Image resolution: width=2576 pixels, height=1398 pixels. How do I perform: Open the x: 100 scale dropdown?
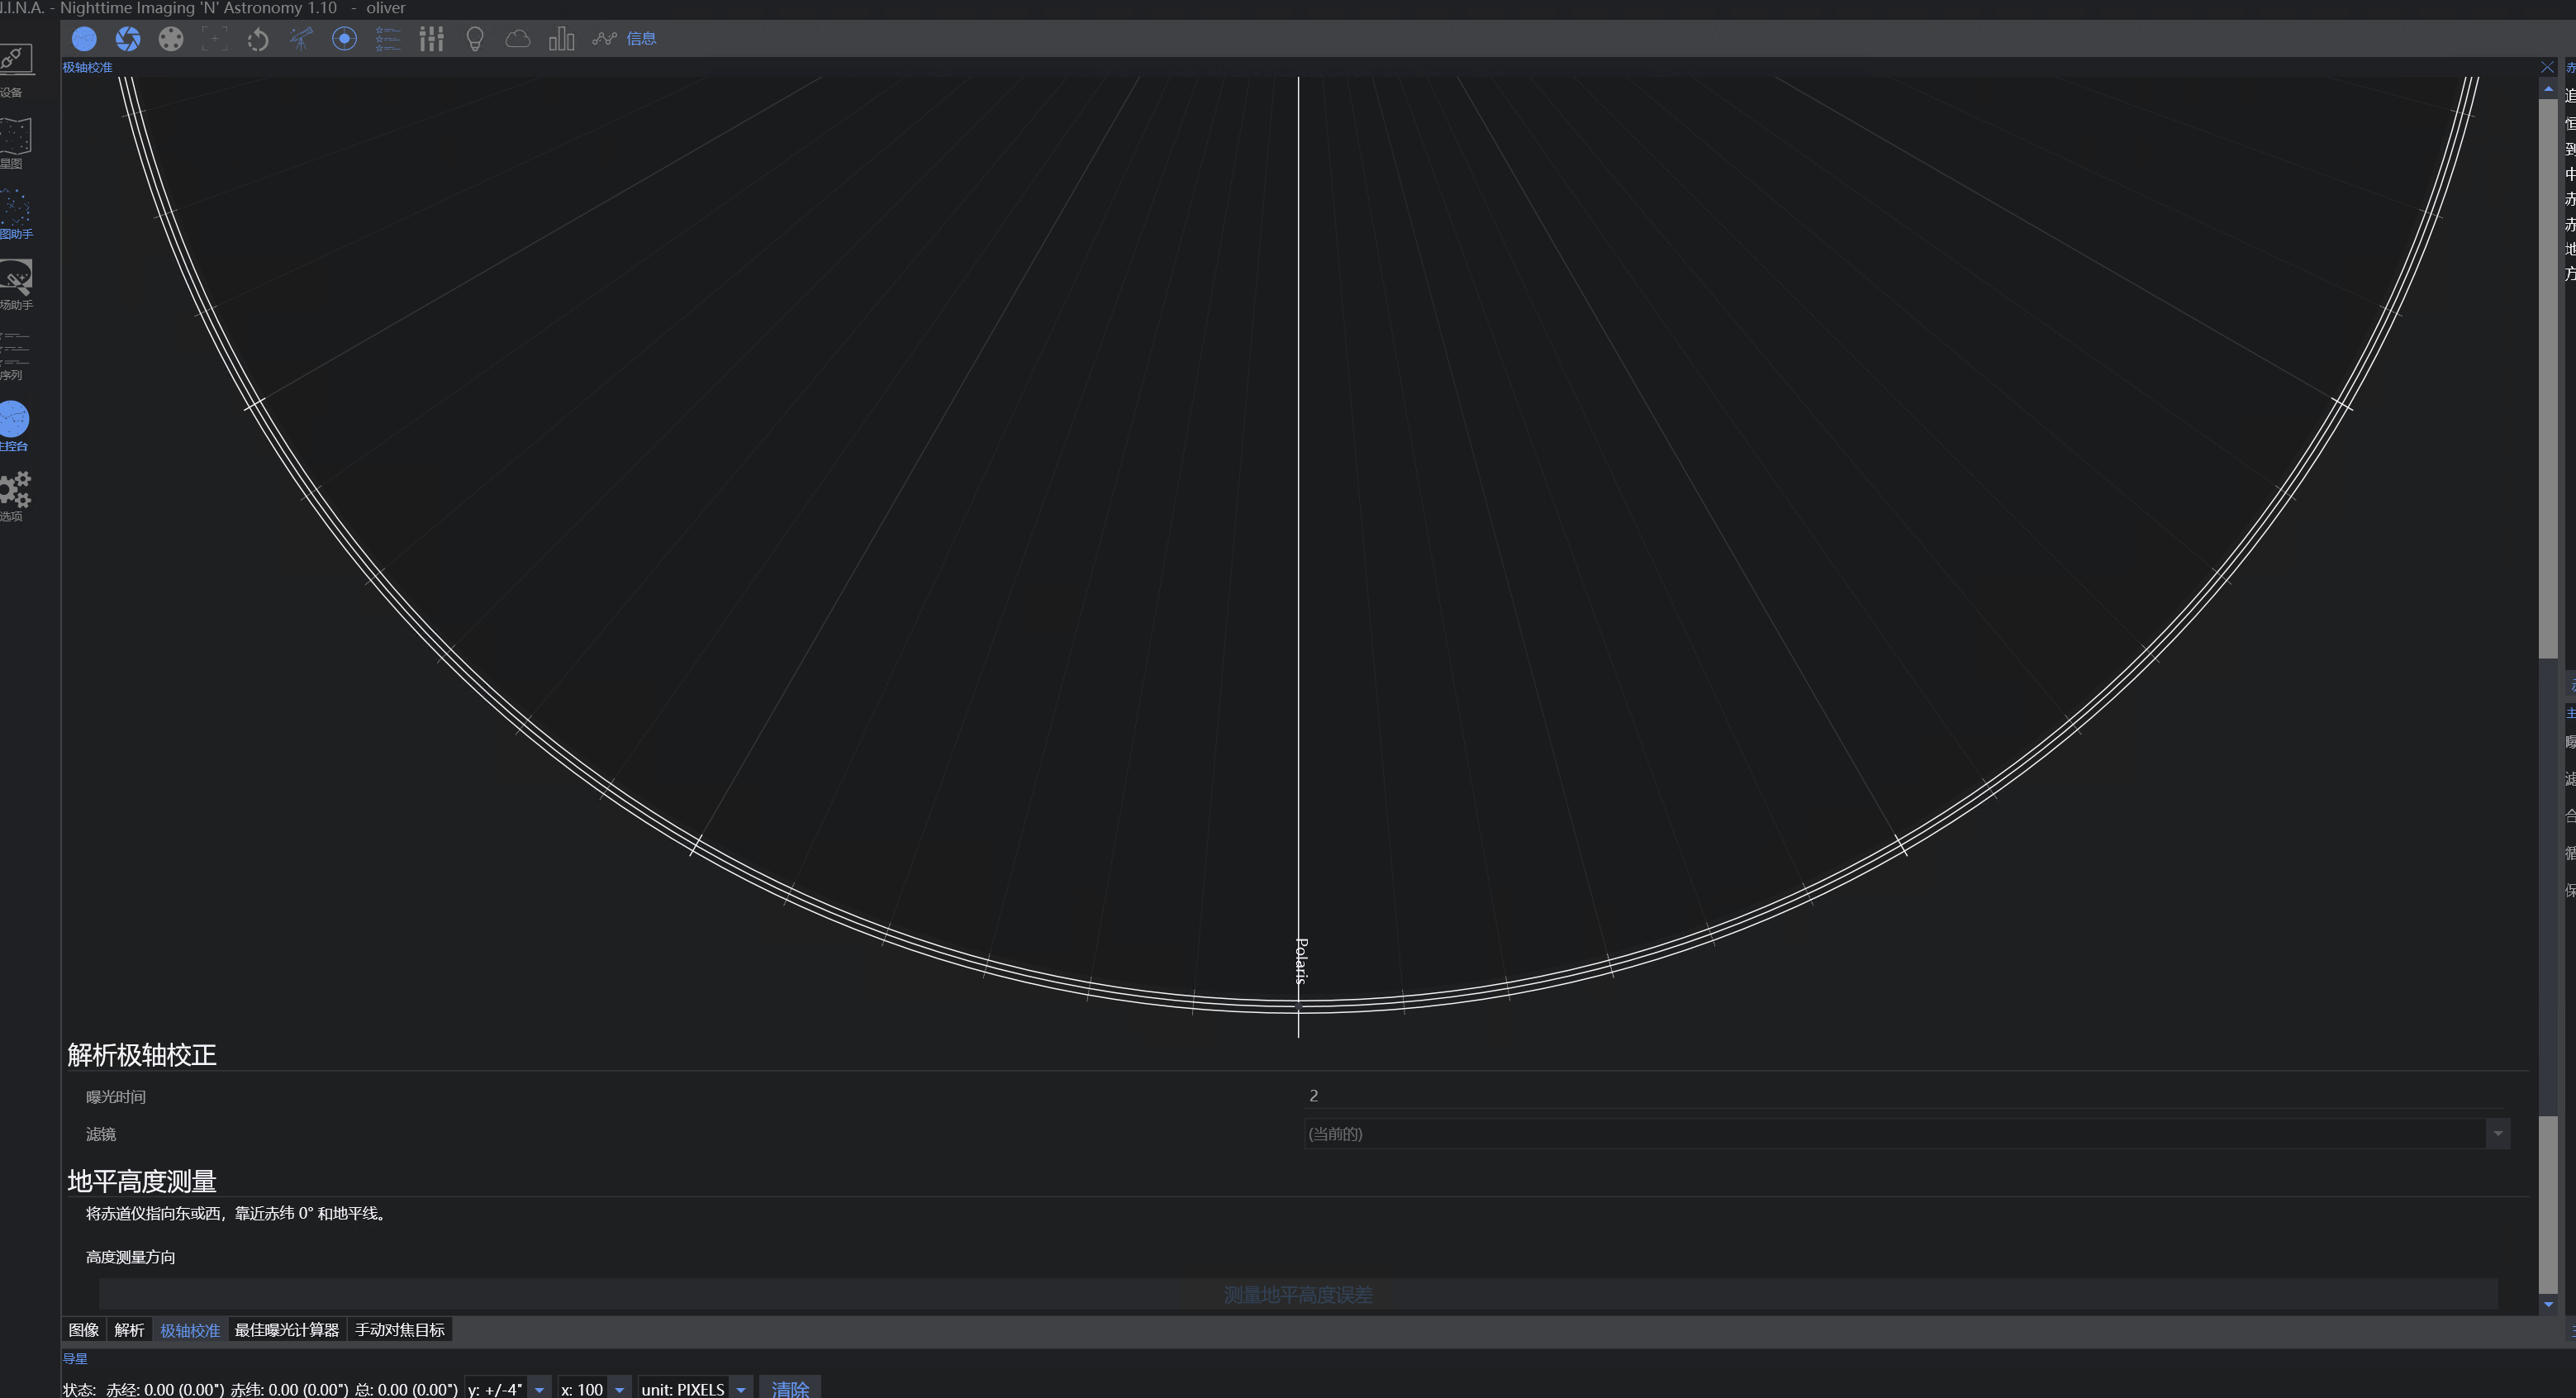coord(594,1389)
